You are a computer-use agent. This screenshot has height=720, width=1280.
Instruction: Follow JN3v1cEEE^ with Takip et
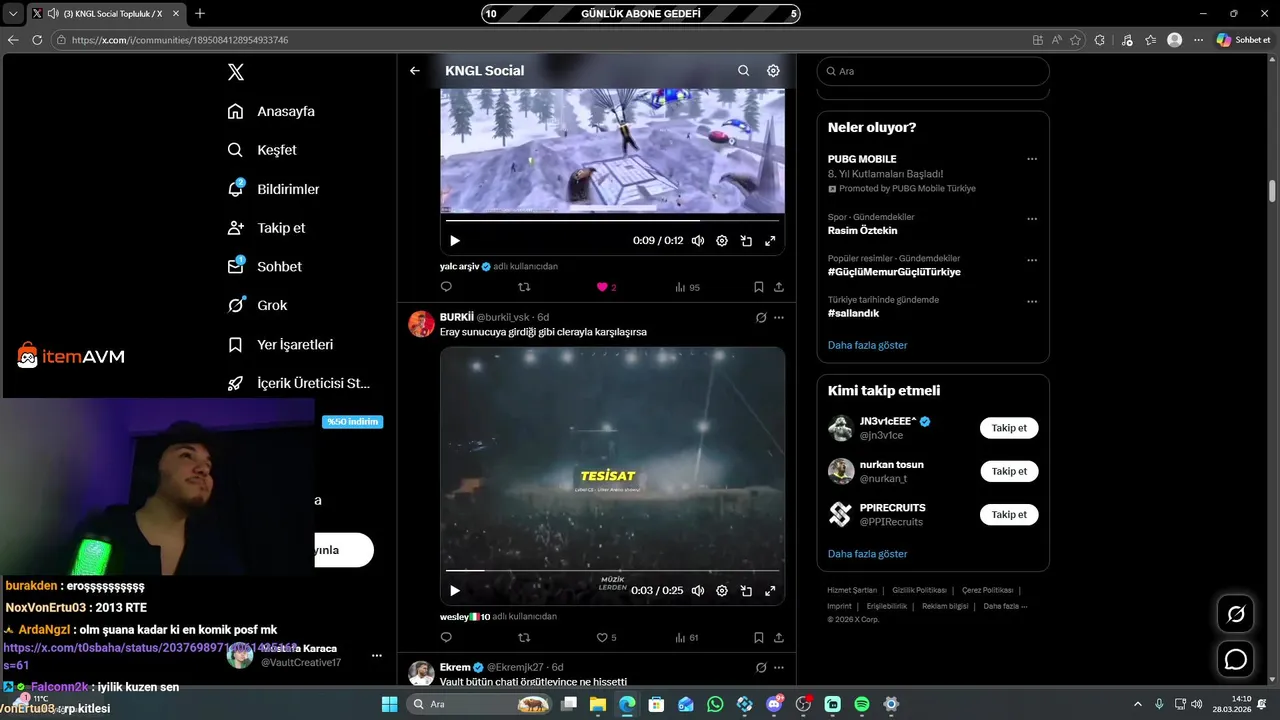(x=1009, y=428)
